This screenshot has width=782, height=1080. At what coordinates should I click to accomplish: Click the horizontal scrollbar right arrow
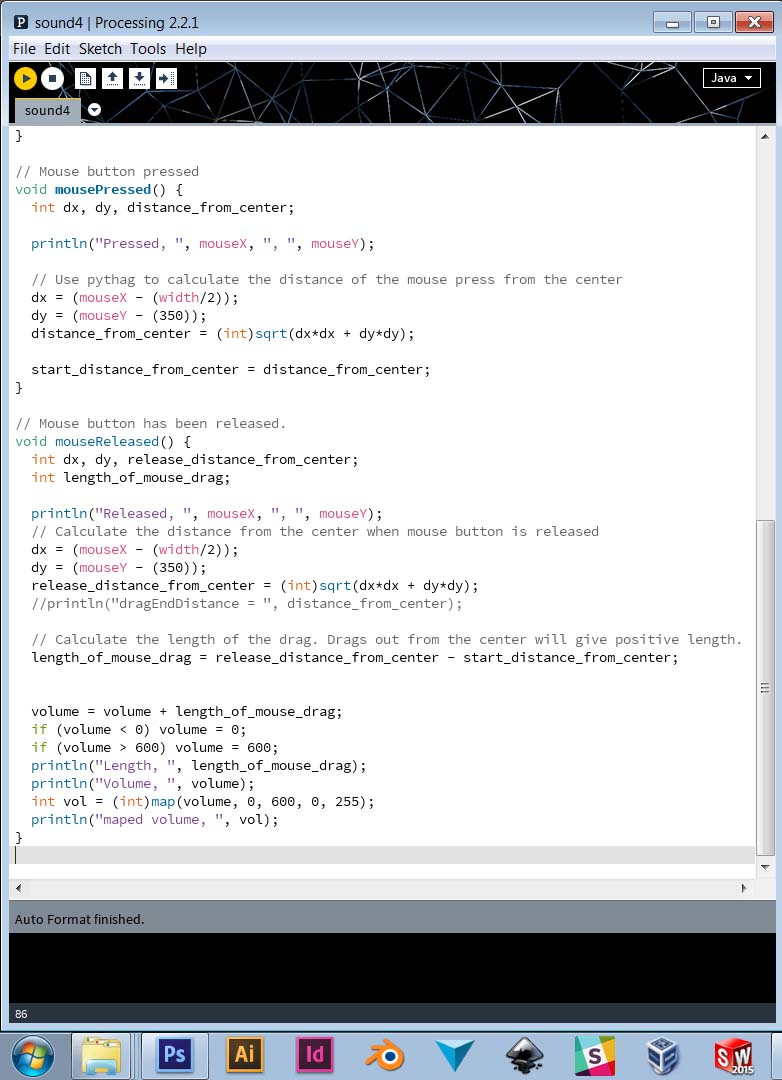[744, 889]
